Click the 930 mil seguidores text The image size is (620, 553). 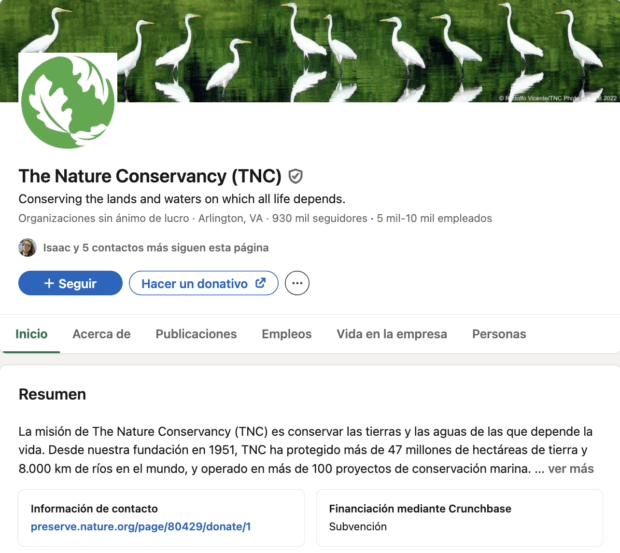point(319,218)
